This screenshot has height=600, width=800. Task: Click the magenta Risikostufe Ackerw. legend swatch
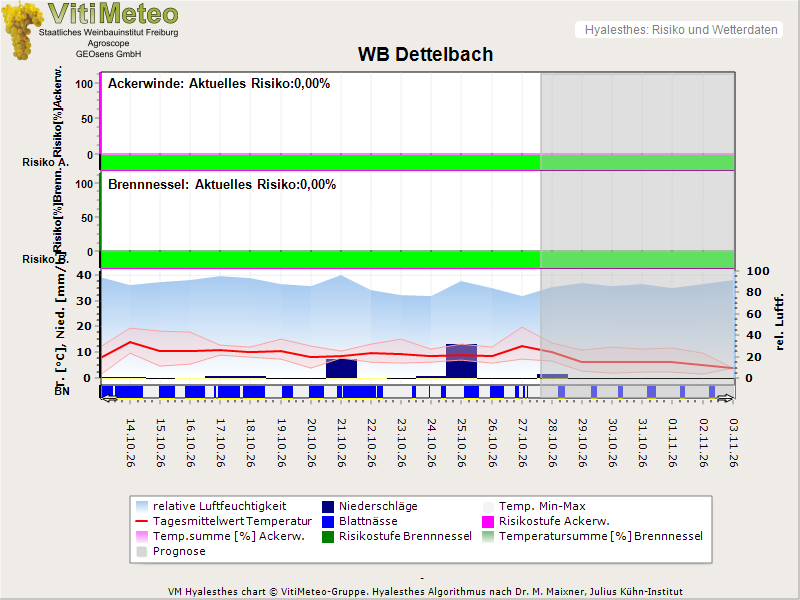[x=488, y=521]
